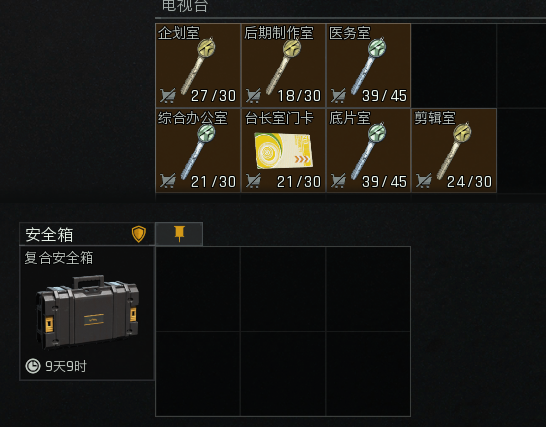Click the 复合安全箱 case image
This screenshot has width=546, height=427.
[x=87, y=312]
